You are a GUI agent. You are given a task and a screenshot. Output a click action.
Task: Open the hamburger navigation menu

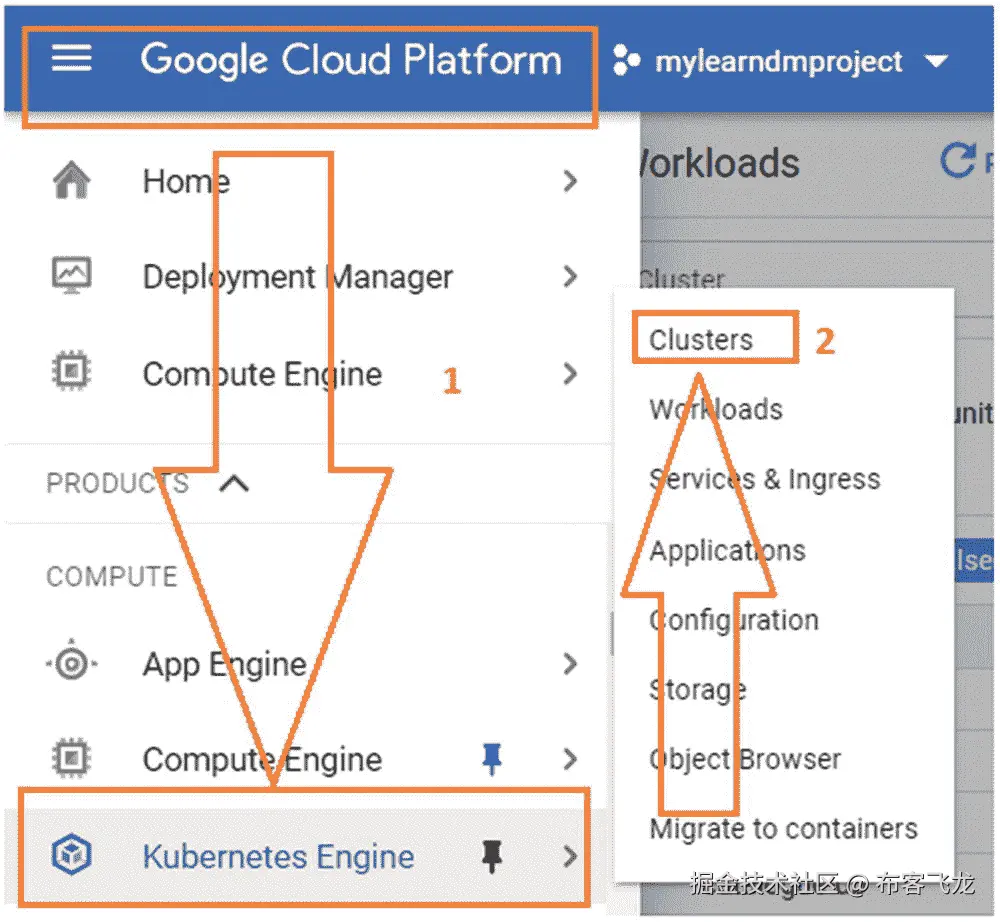tap(71, 60)
